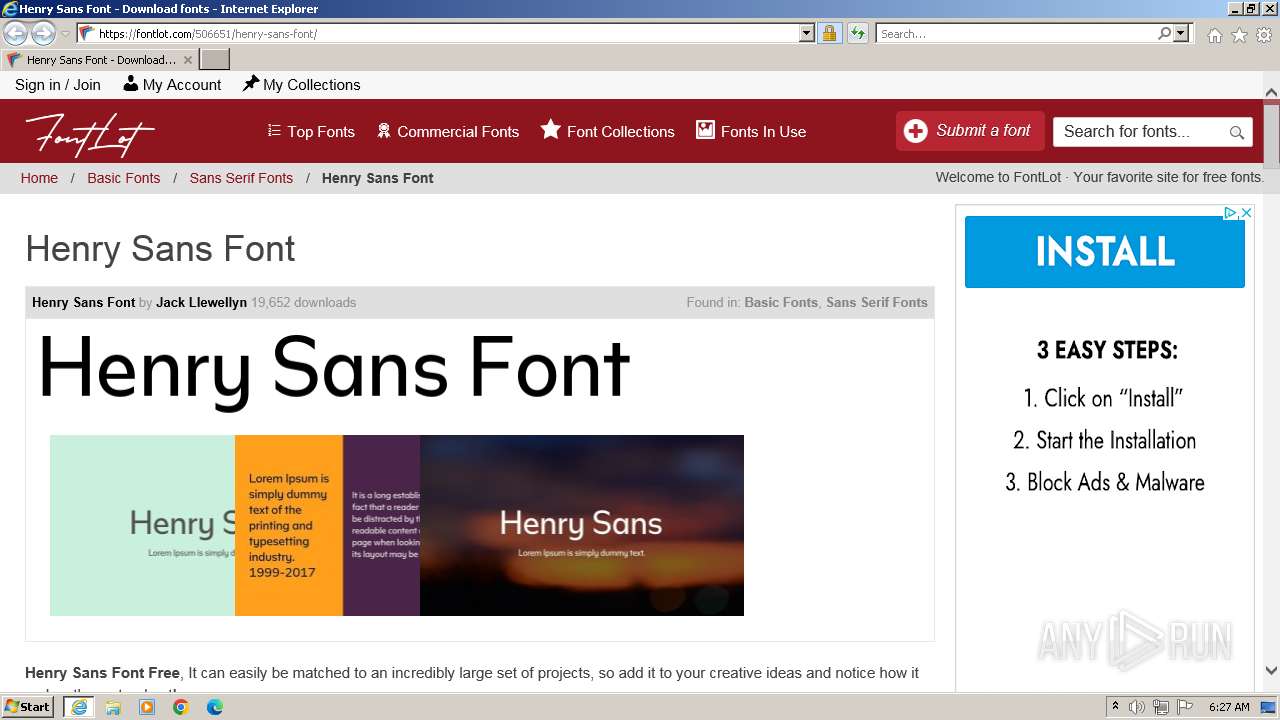Open the volume speaker tray icon
Viewport: 1280px width, 720px height.
[x=1137, y=707]
